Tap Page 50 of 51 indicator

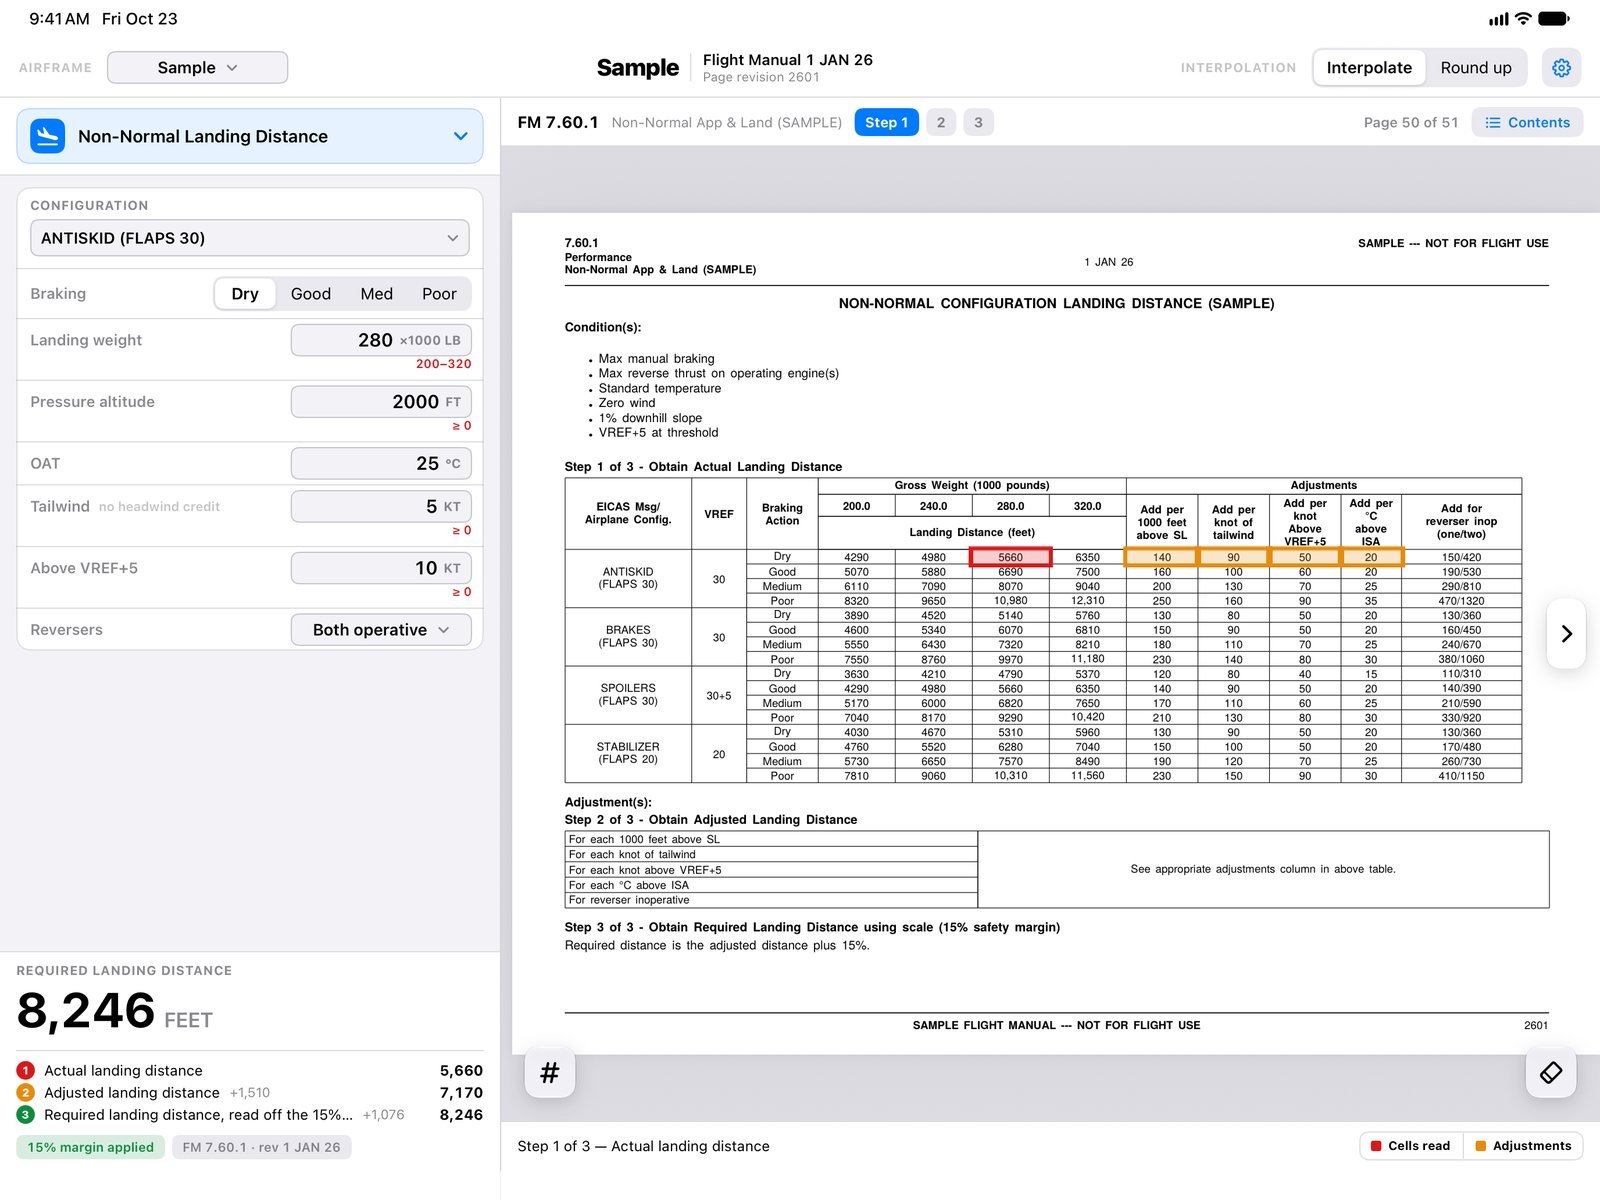tap(1410, 122)
